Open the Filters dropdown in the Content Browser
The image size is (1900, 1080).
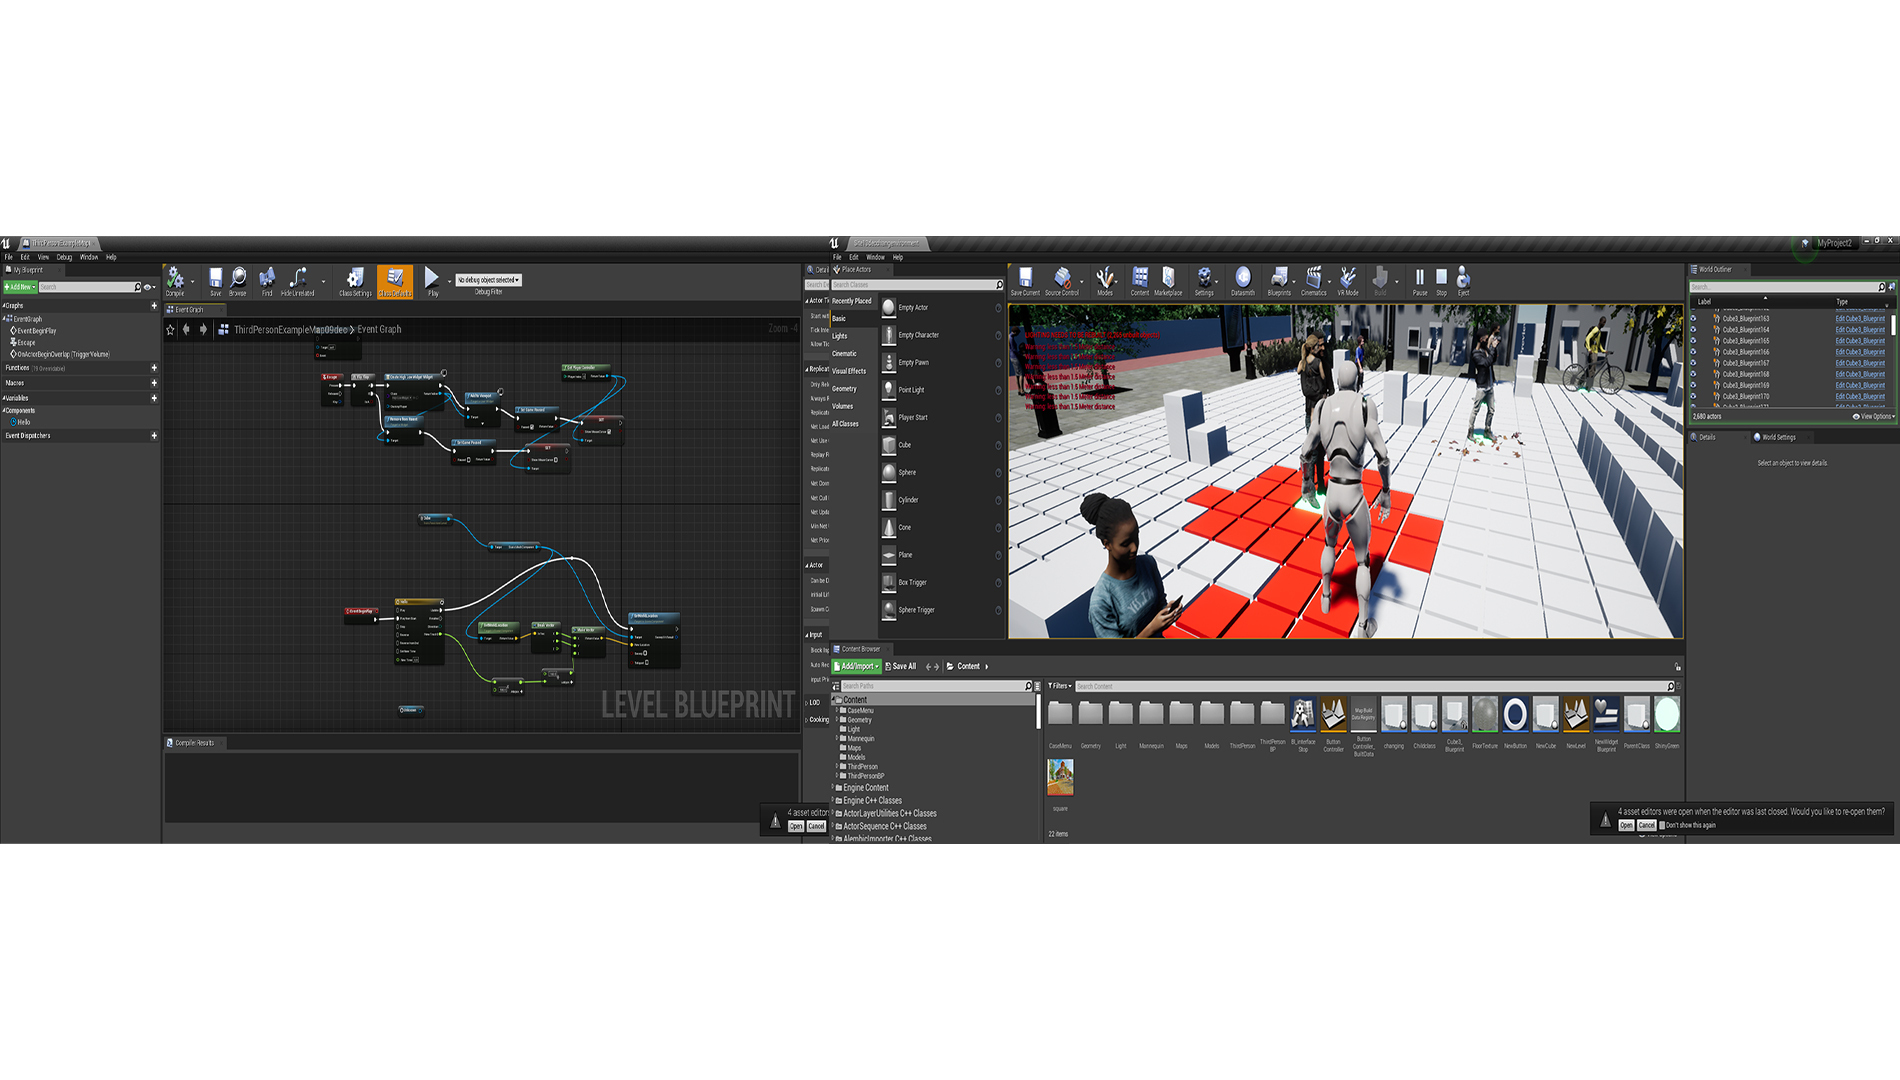click(1060, 686)
